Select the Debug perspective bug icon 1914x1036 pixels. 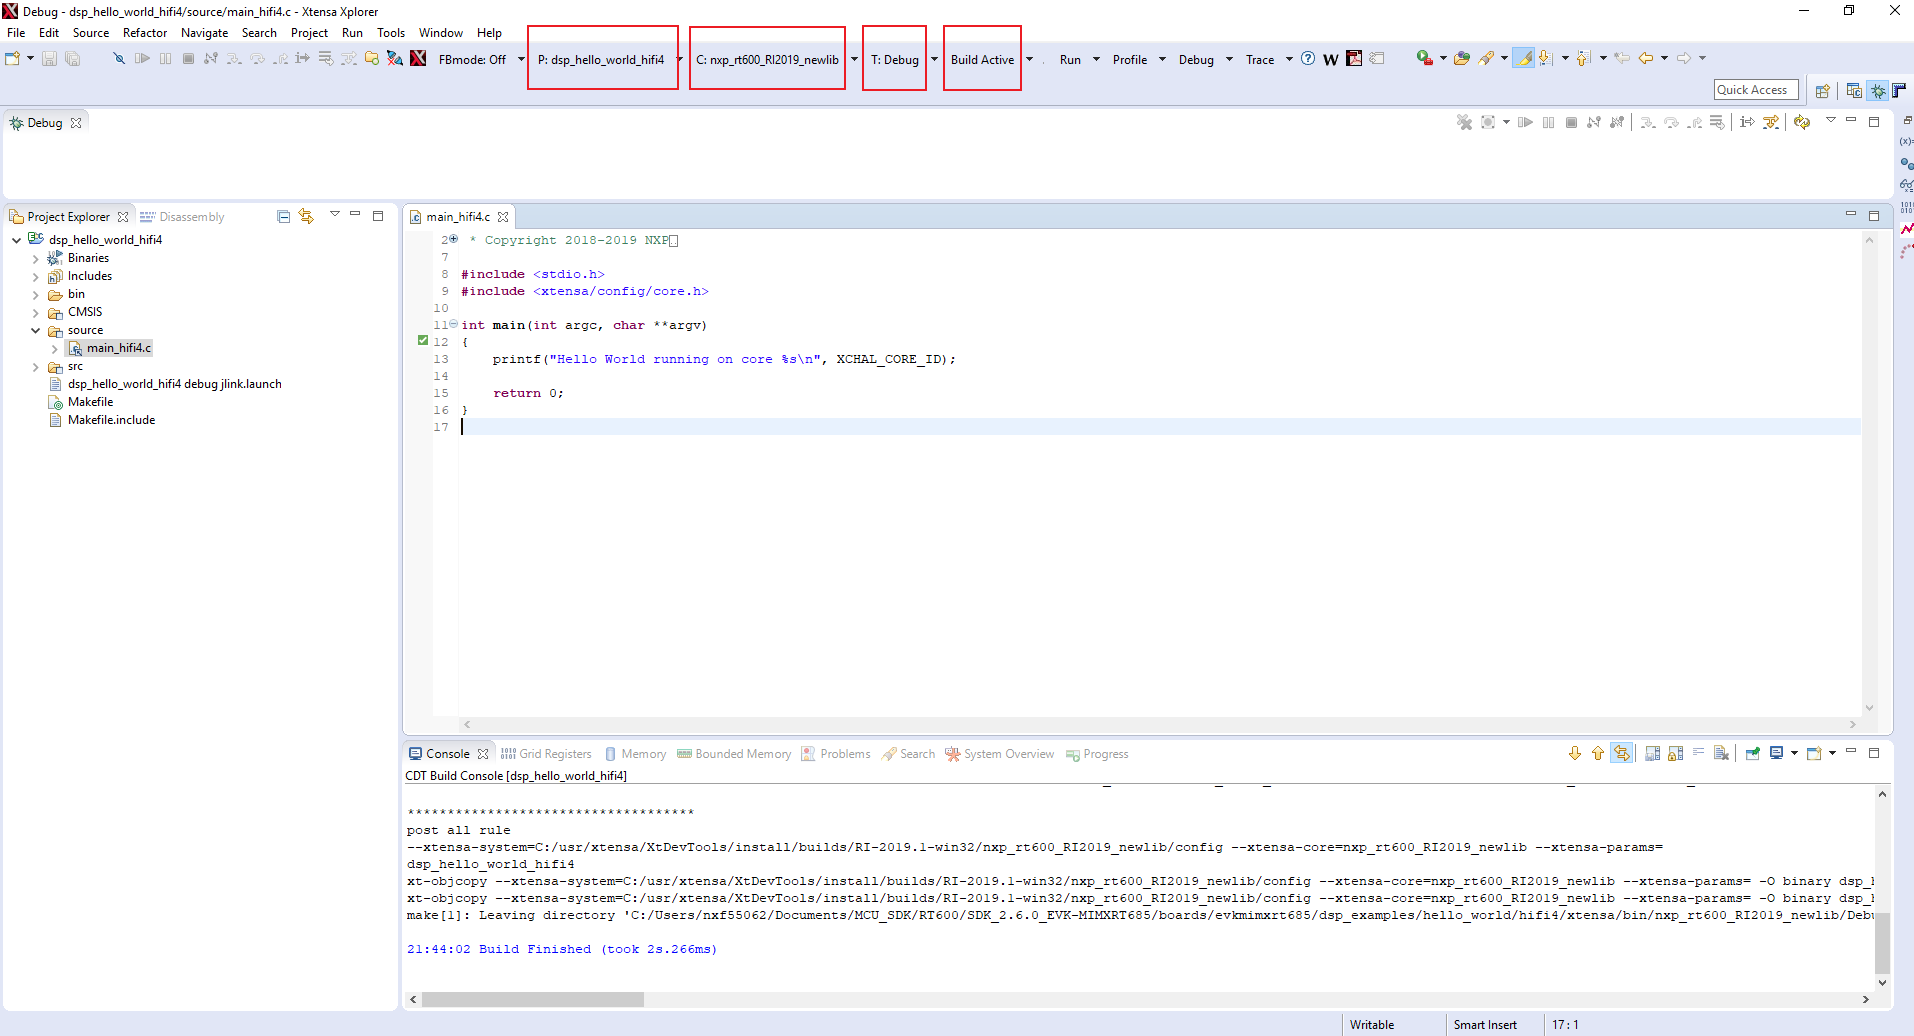1878,91
